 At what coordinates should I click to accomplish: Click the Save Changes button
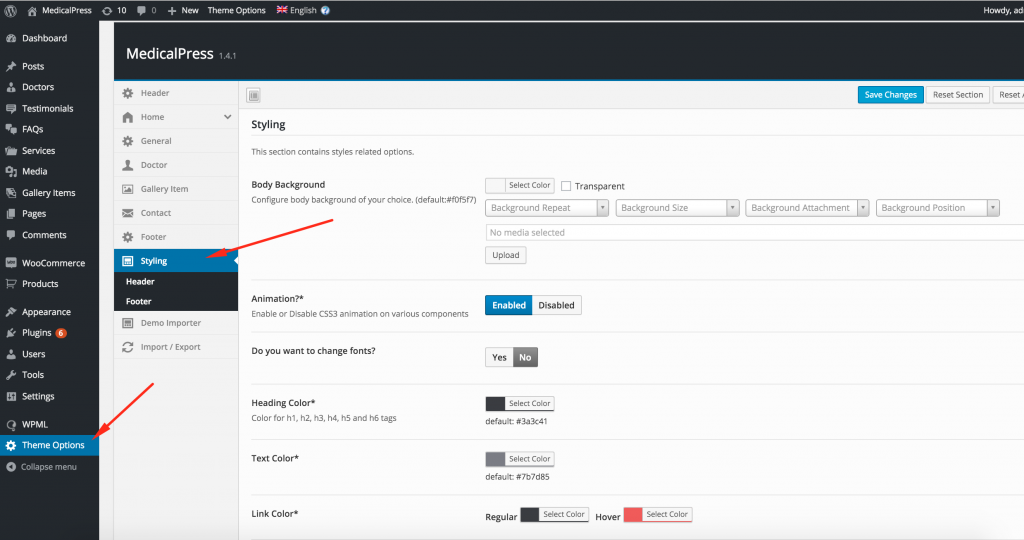890,95
